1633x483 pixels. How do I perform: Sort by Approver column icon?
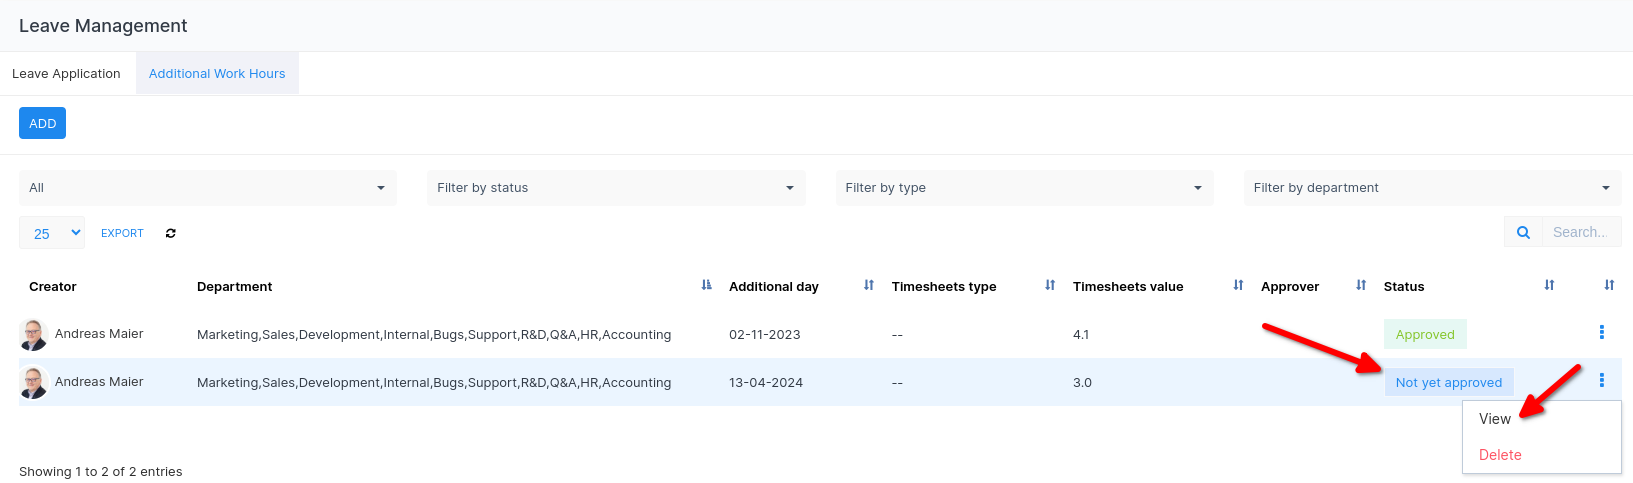coord(1360,286)
